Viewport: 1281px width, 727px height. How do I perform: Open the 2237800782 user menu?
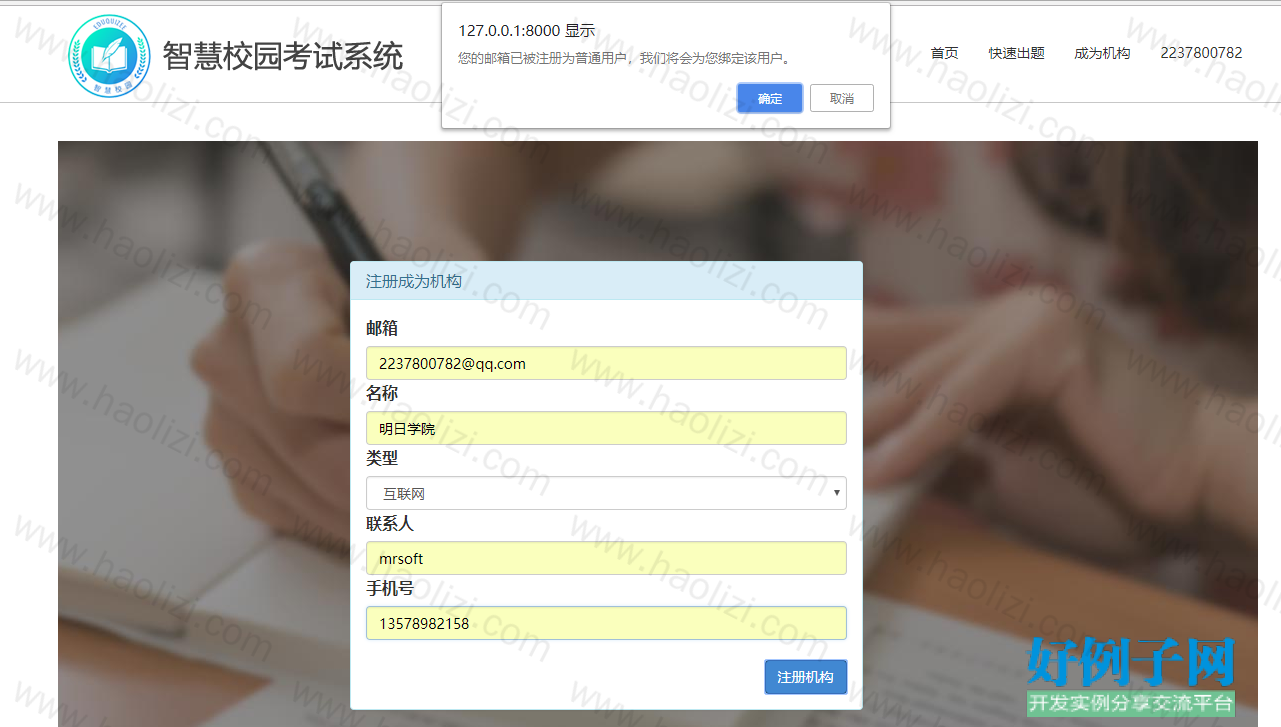1201,53
